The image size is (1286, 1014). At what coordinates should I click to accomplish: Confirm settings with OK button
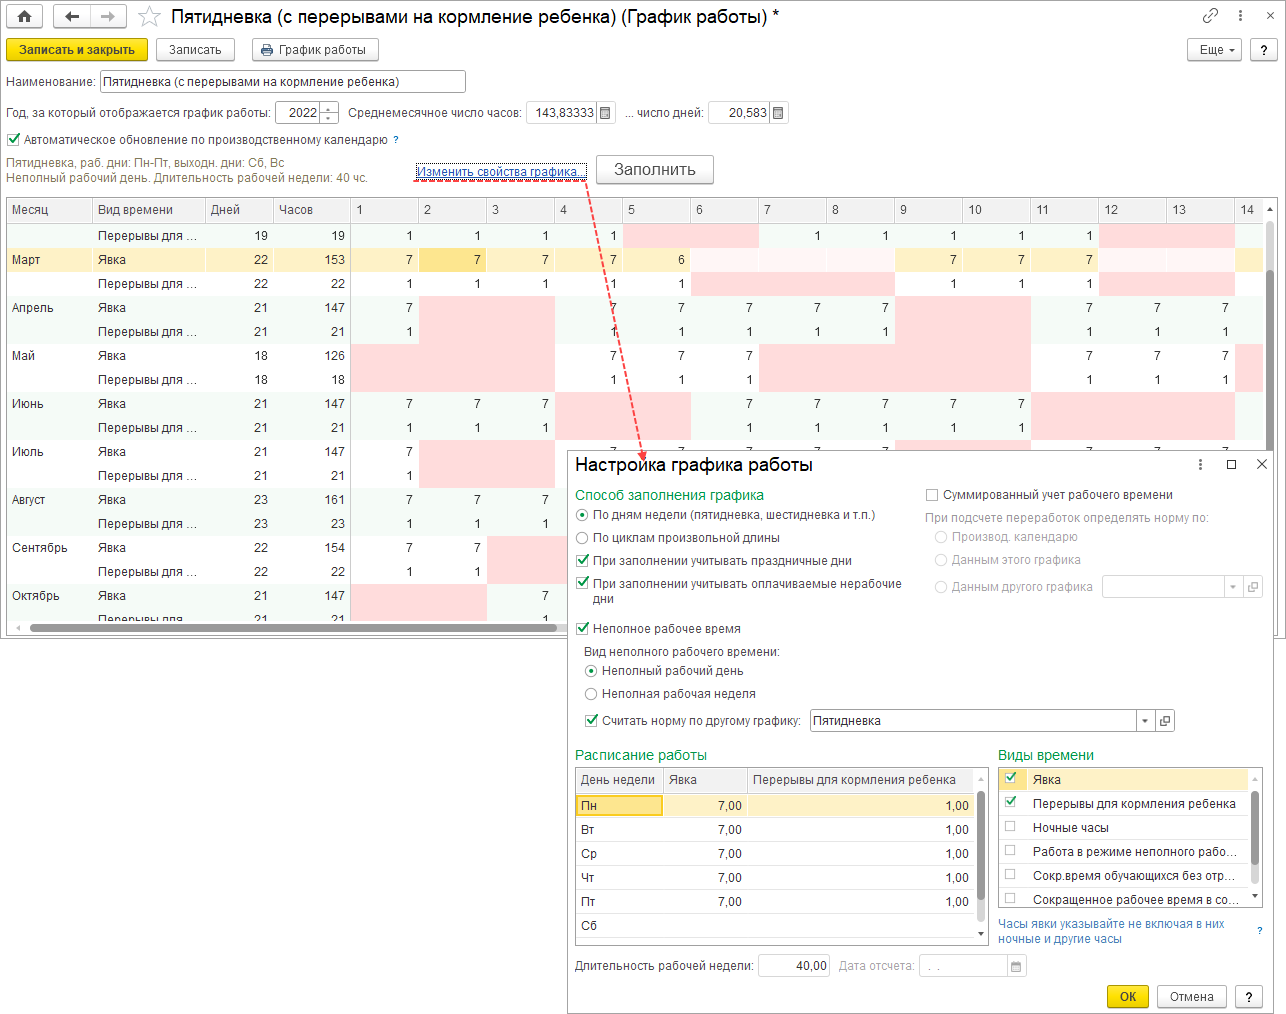(x=1128, y=997)
